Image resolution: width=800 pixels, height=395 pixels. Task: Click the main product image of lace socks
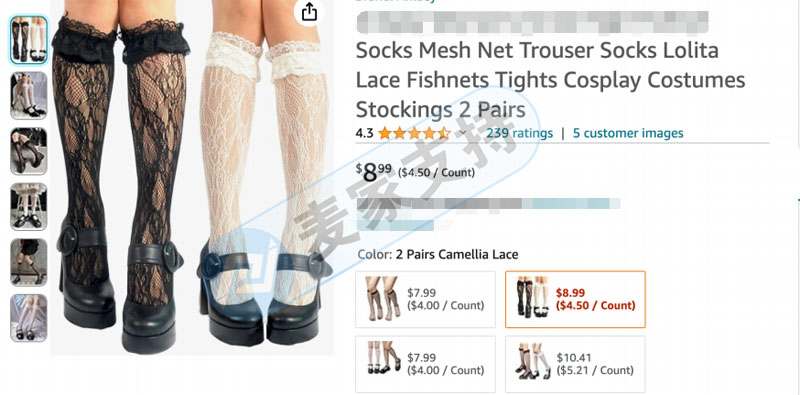tap(192, 178)
